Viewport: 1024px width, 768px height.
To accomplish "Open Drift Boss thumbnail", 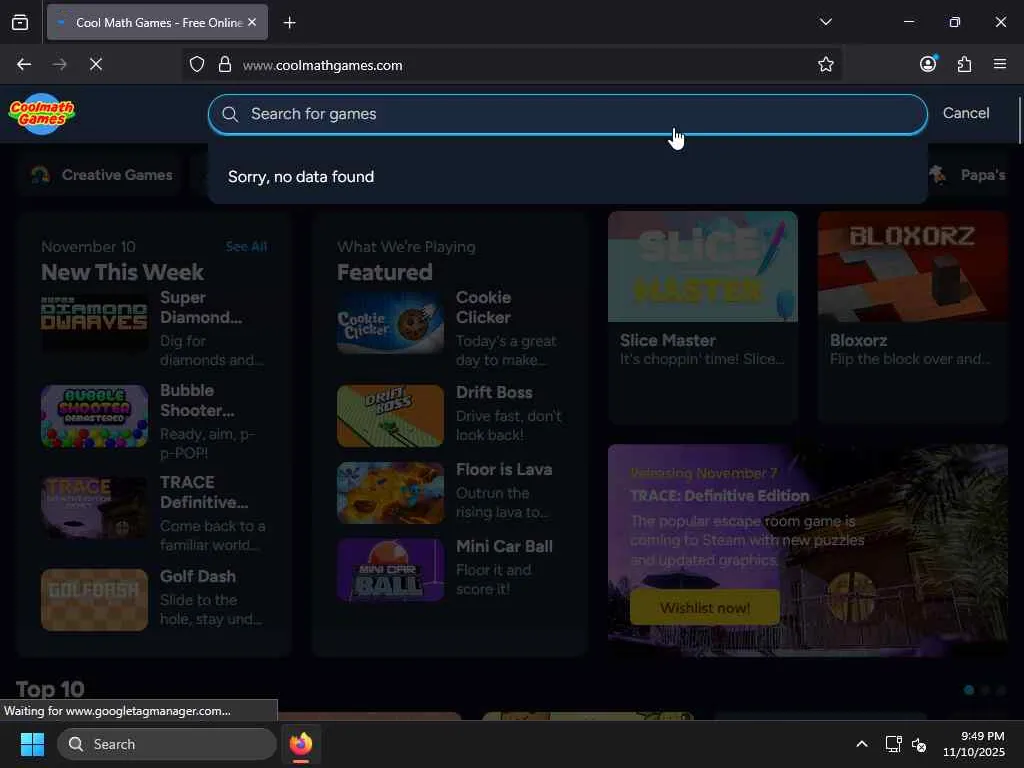I will (x=390, y=416).
